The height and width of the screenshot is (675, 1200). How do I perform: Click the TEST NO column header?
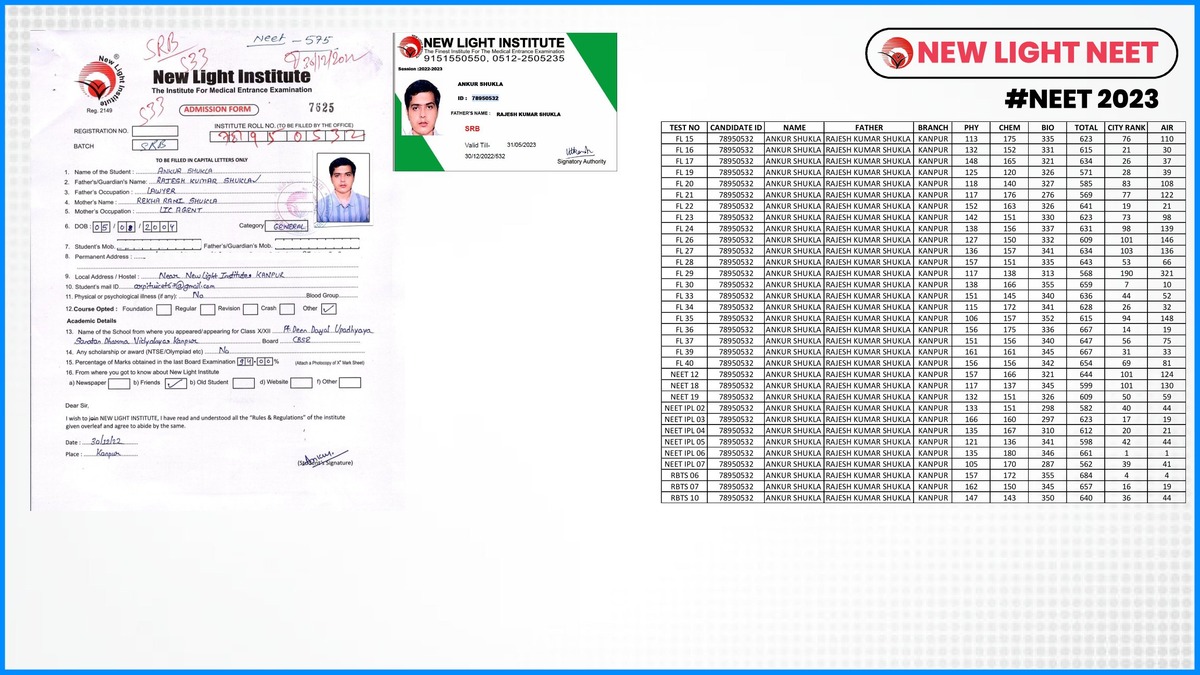[684, 128]
